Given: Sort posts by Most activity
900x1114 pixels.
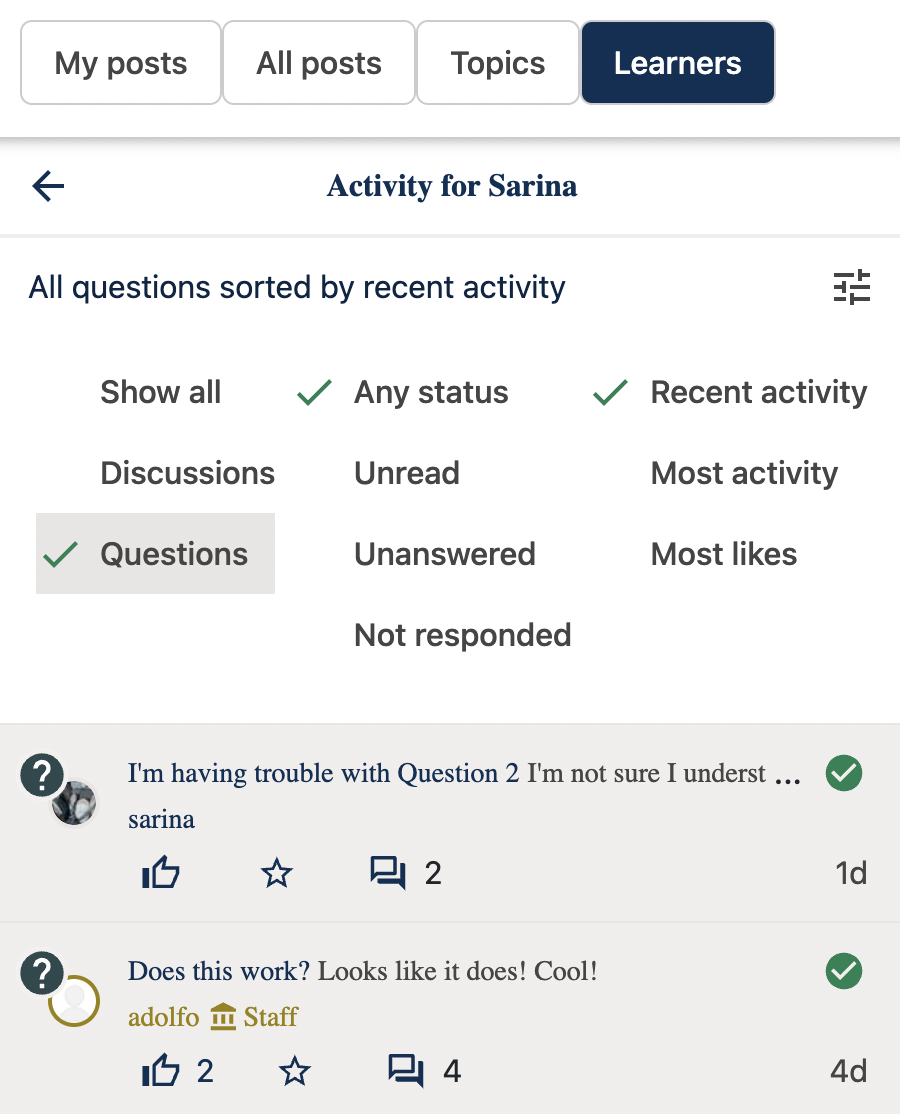Looking at the screenshot, I should [744, 473].
